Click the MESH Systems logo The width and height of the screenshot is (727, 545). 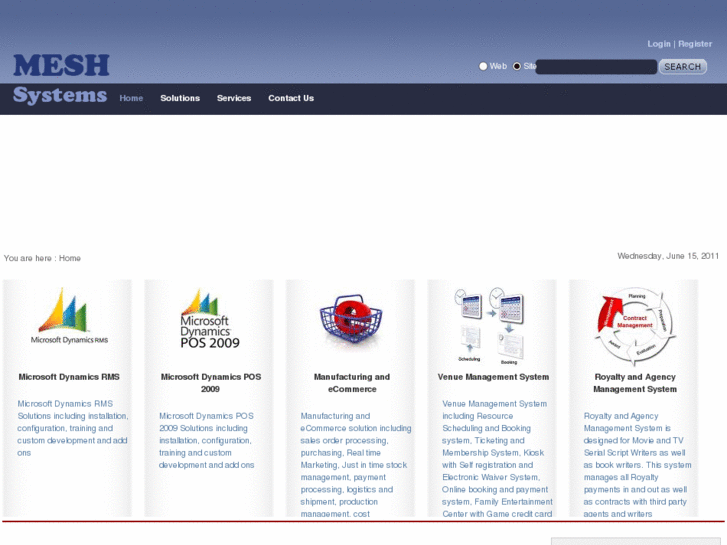pyautogui.click(x=61, y=79)
